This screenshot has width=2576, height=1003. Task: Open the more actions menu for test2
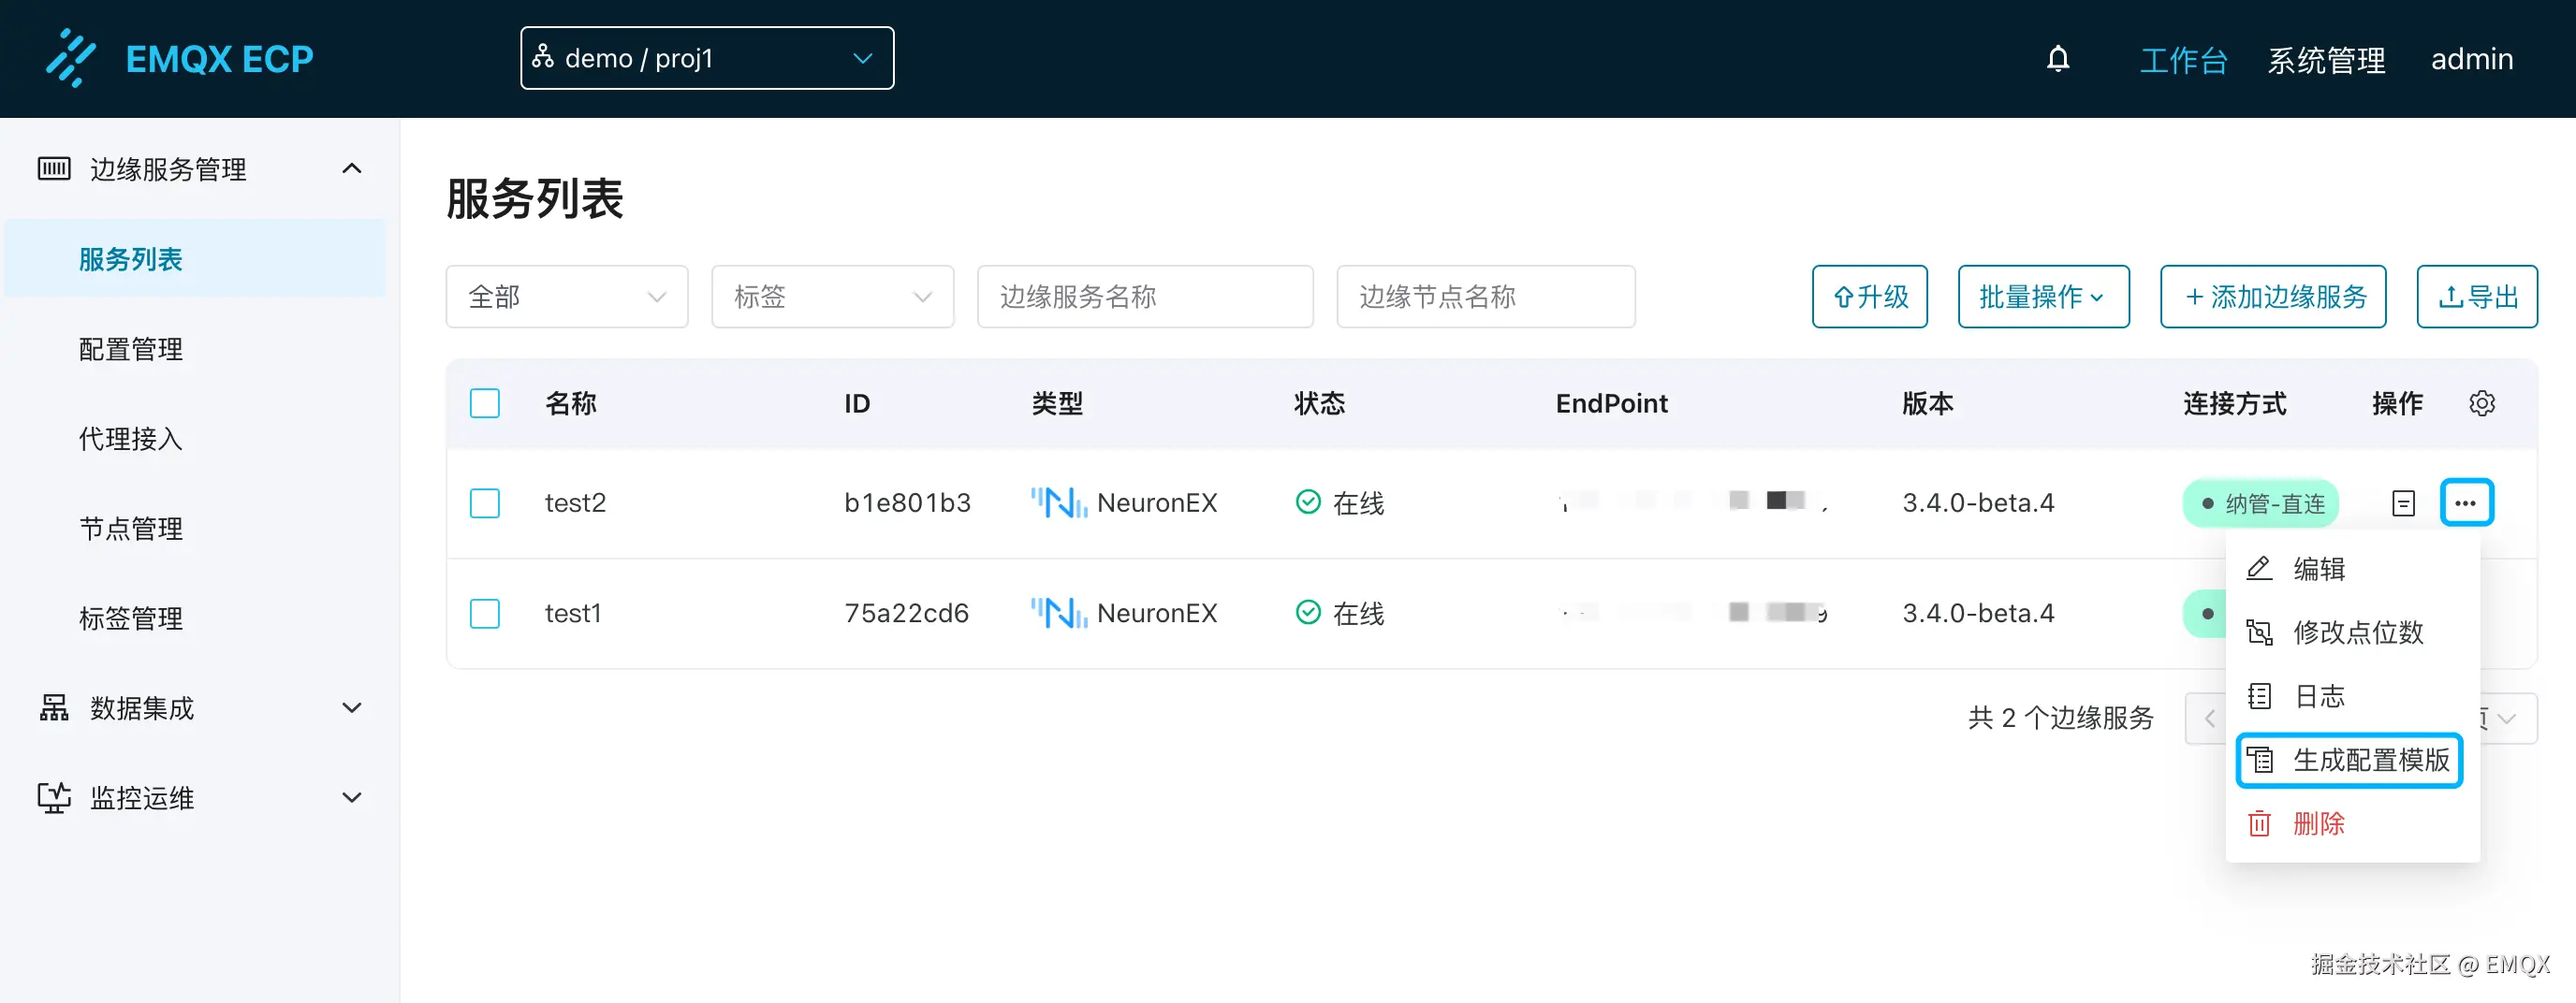tap(2466, 502)
